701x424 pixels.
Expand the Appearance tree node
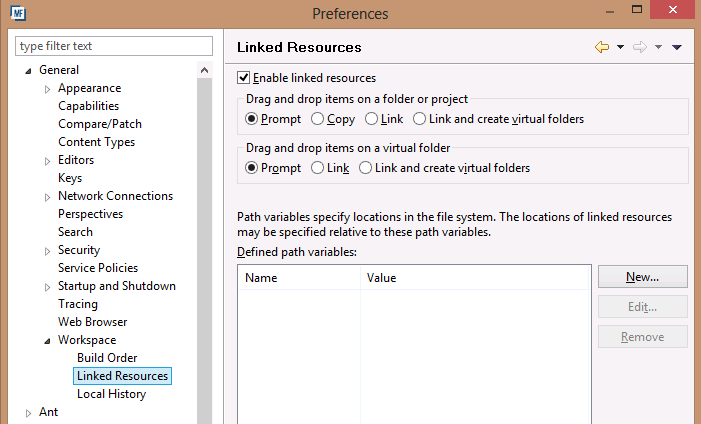[47, 89]
